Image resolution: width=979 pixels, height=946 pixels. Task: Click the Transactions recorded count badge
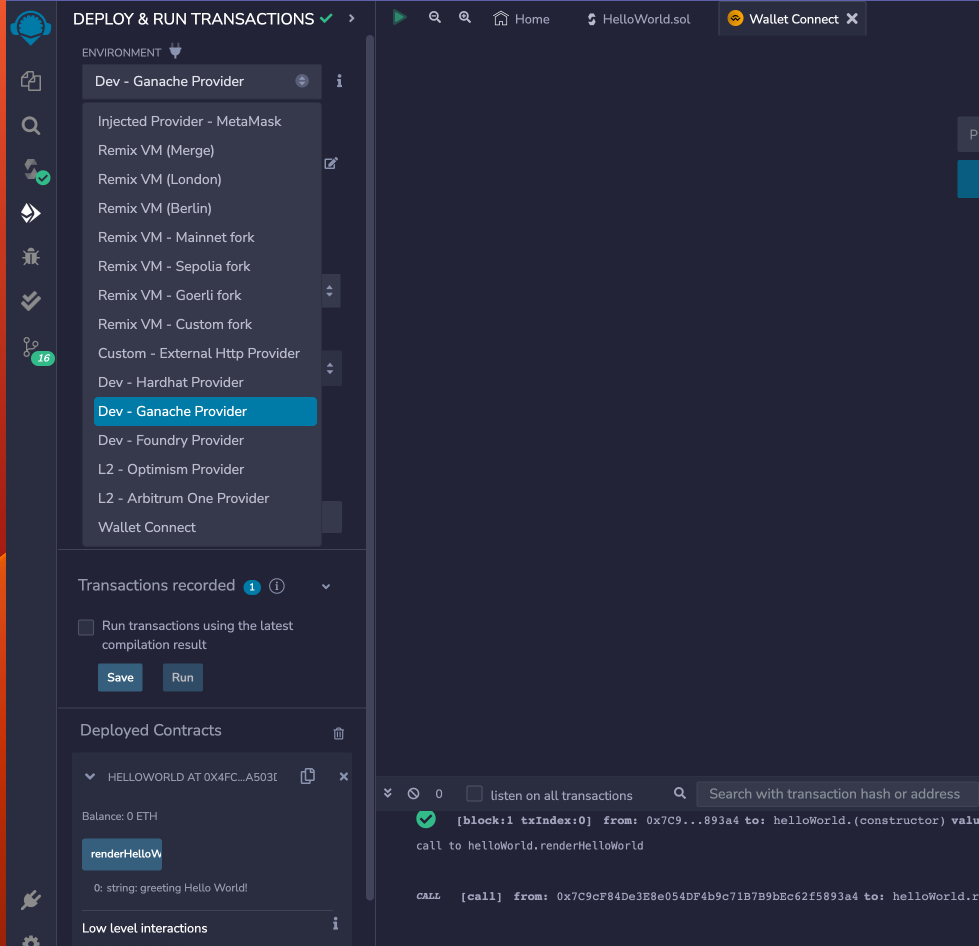pyautogui.click(x=252, y=587)
